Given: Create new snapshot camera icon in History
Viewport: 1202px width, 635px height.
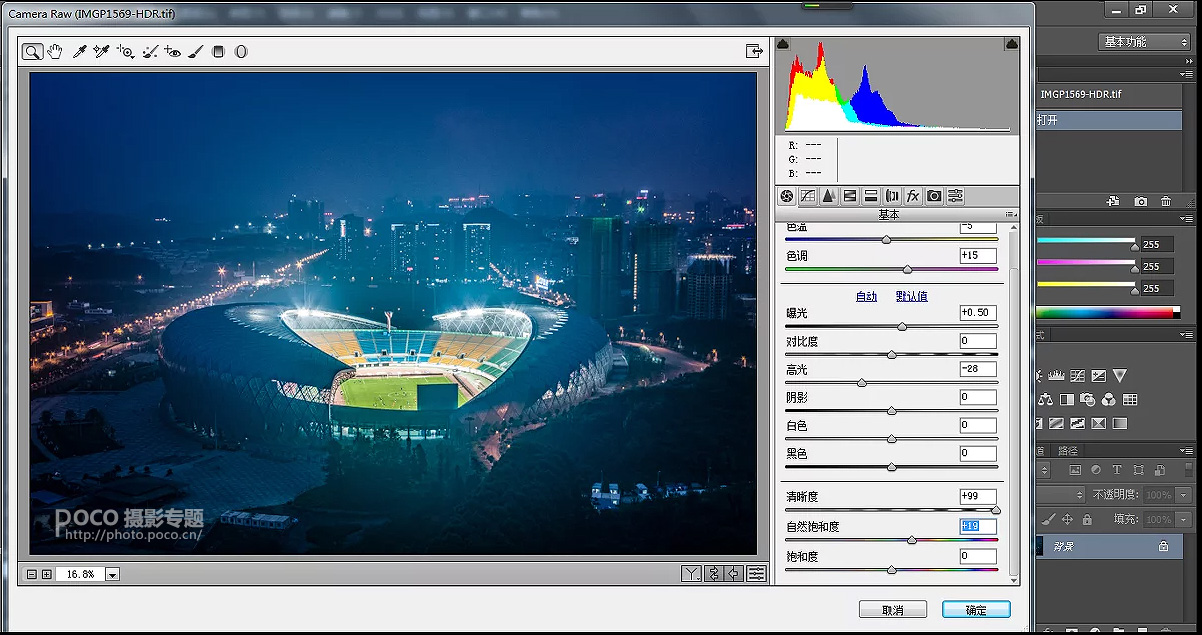Looking at the screenshot, I should 1141,201.
